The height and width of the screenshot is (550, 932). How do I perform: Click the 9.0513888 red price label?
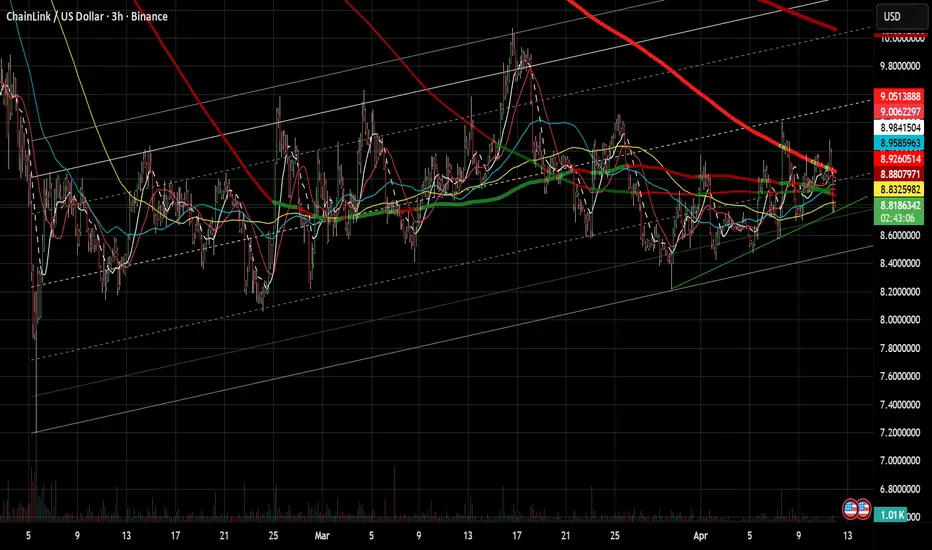899,96
